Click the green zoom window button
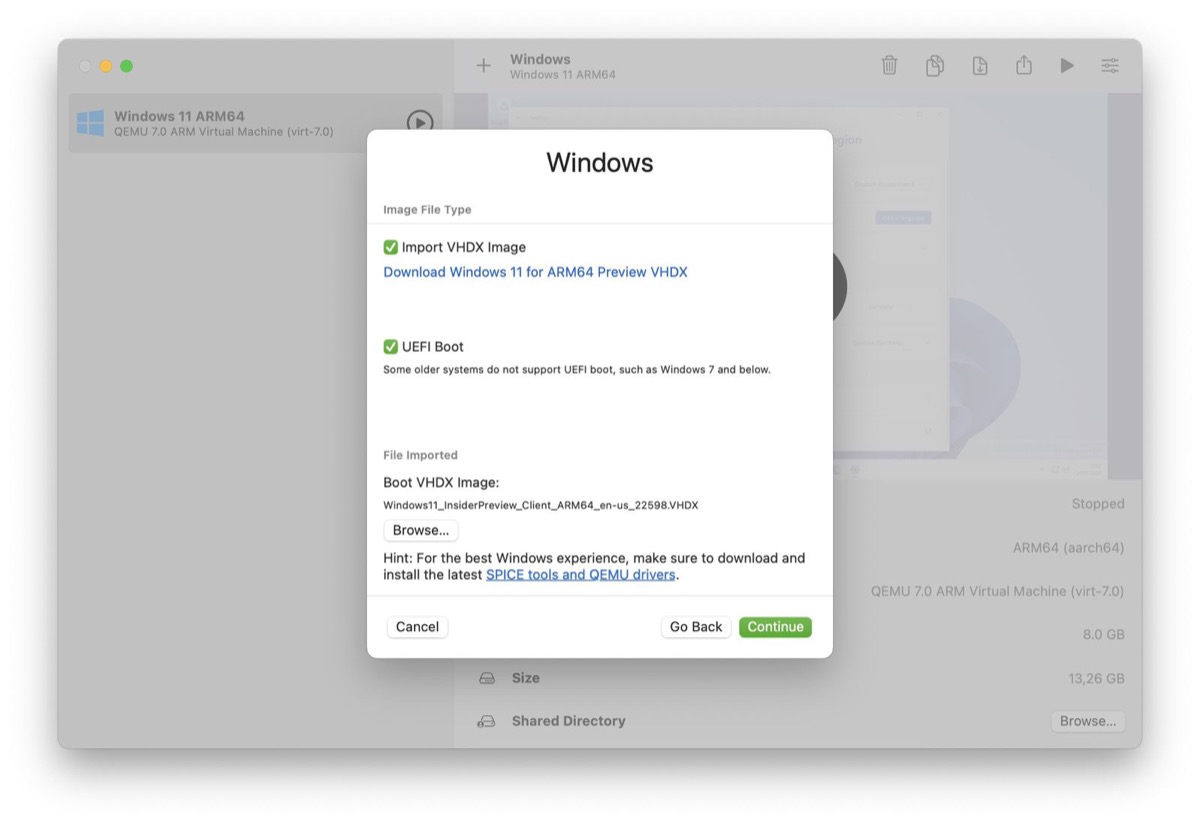Image resolution: width=1200 pixels, height=825 pixels. coord(126,66)
